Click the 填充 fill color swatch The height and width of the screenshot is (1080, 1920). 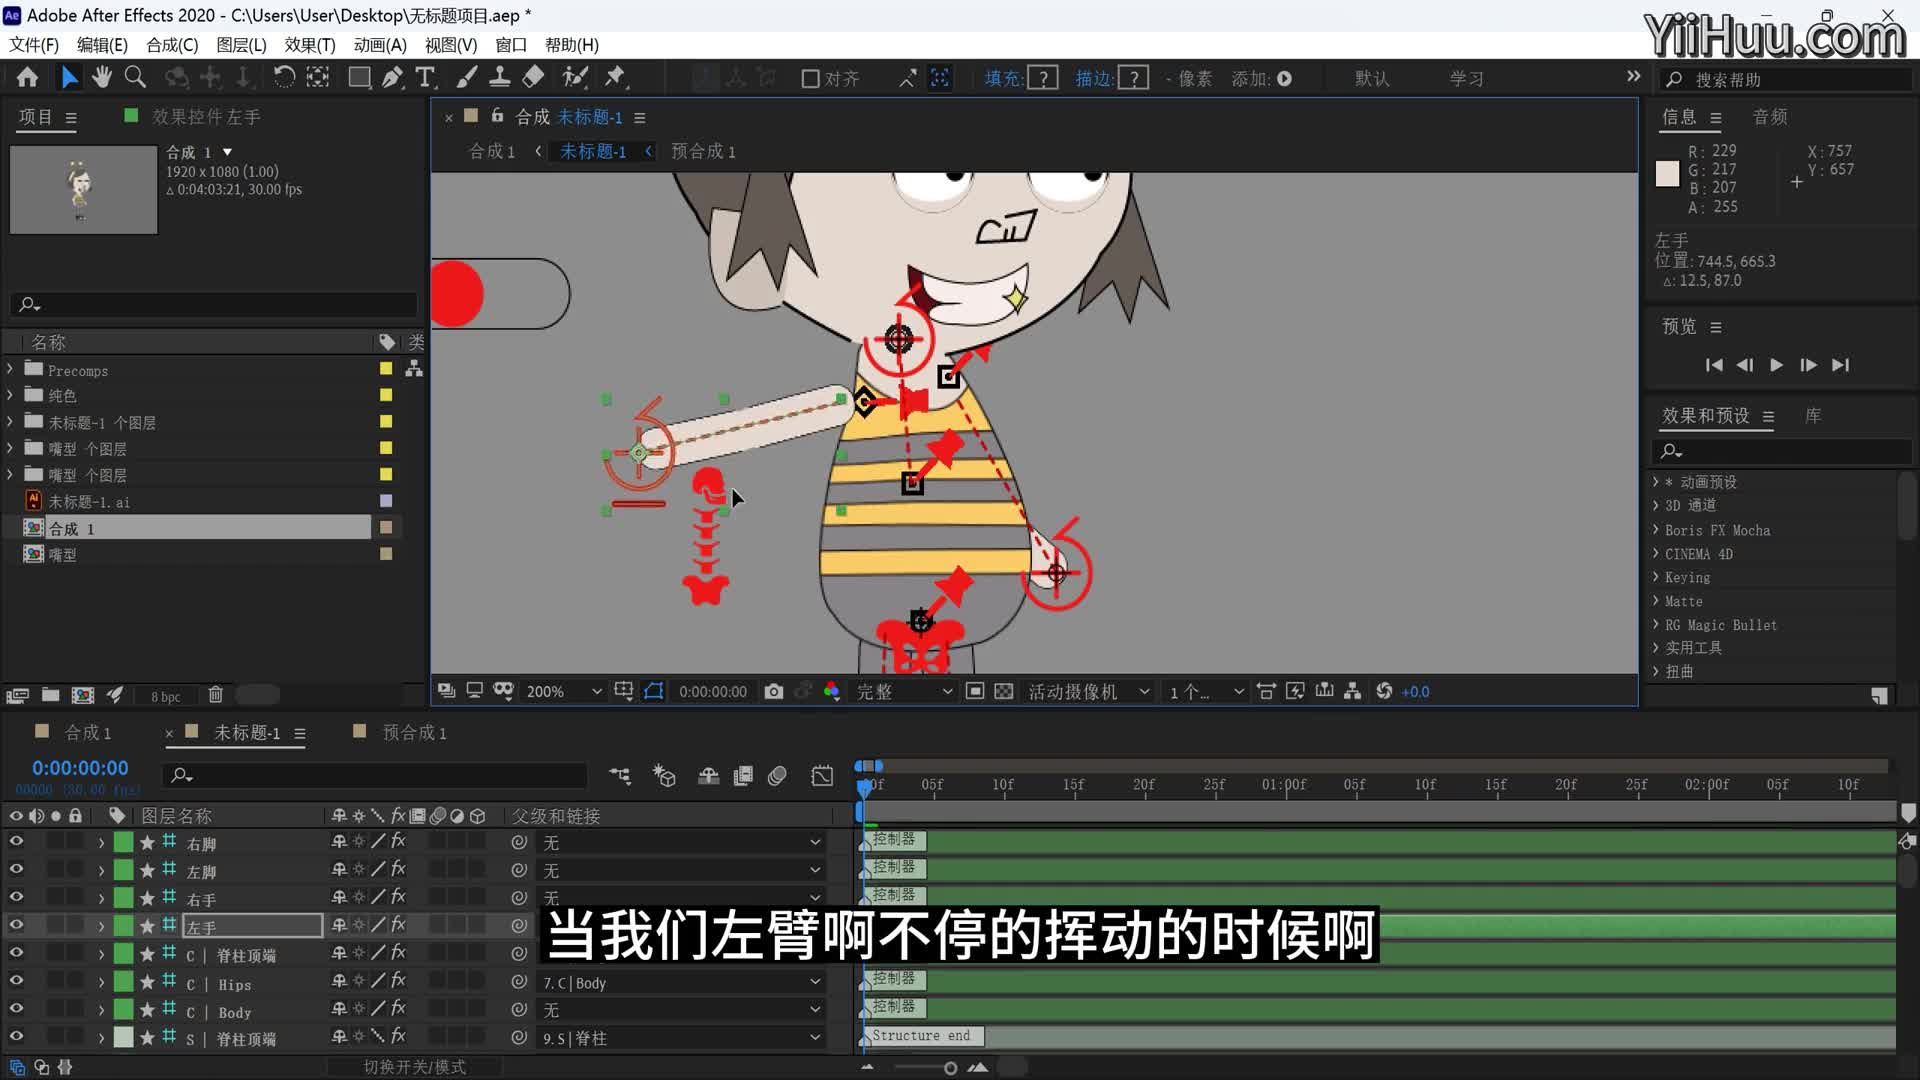click(1043, 78)
